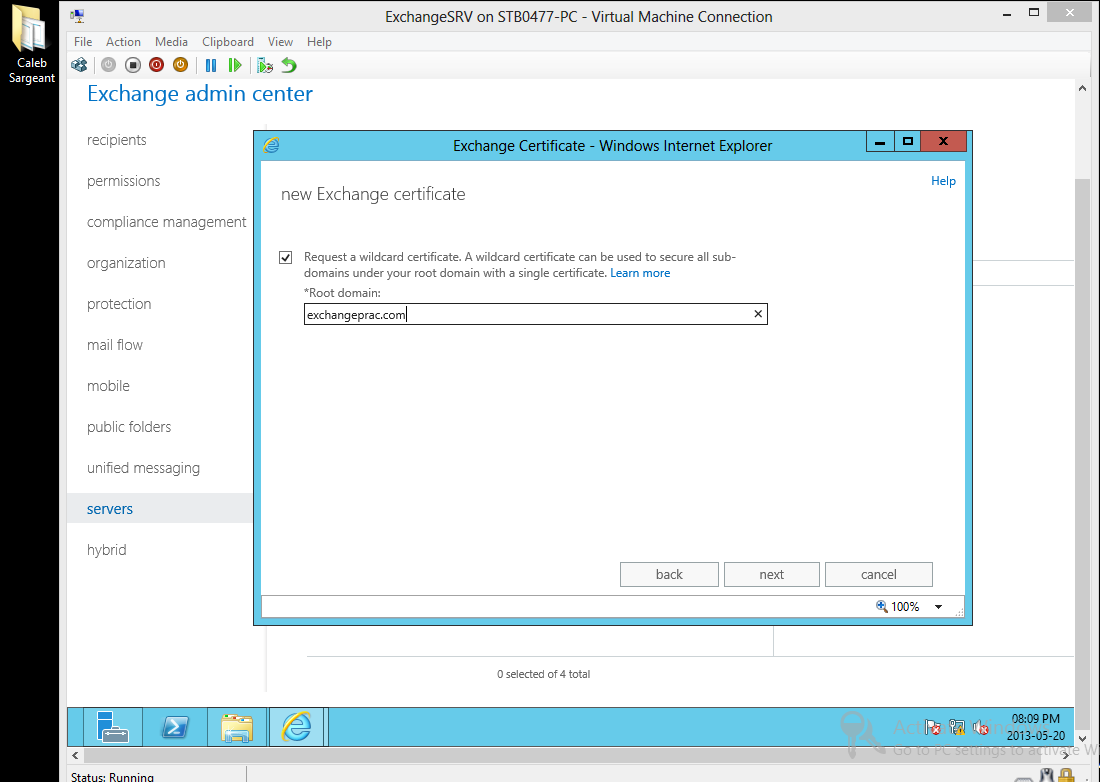Select protection in the sidebar

point(119,304)
